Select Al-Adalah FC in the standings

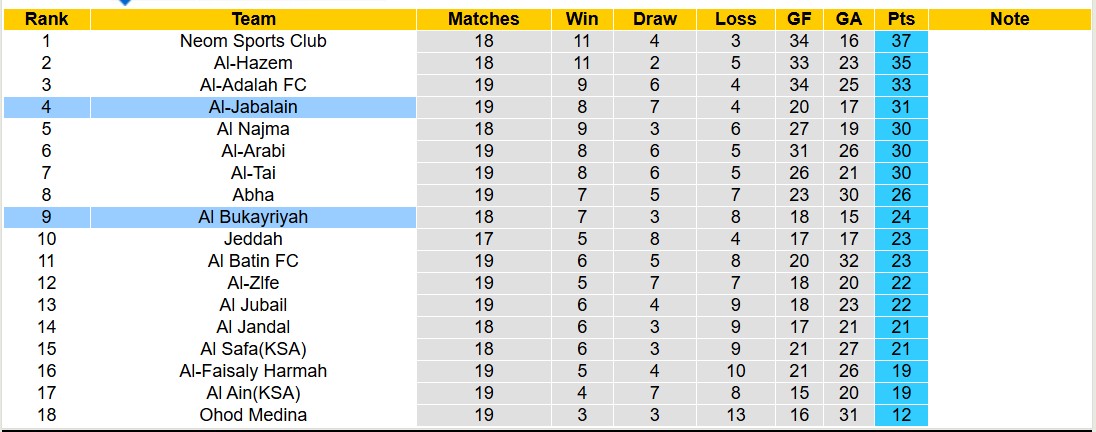[x=253, y=85]
